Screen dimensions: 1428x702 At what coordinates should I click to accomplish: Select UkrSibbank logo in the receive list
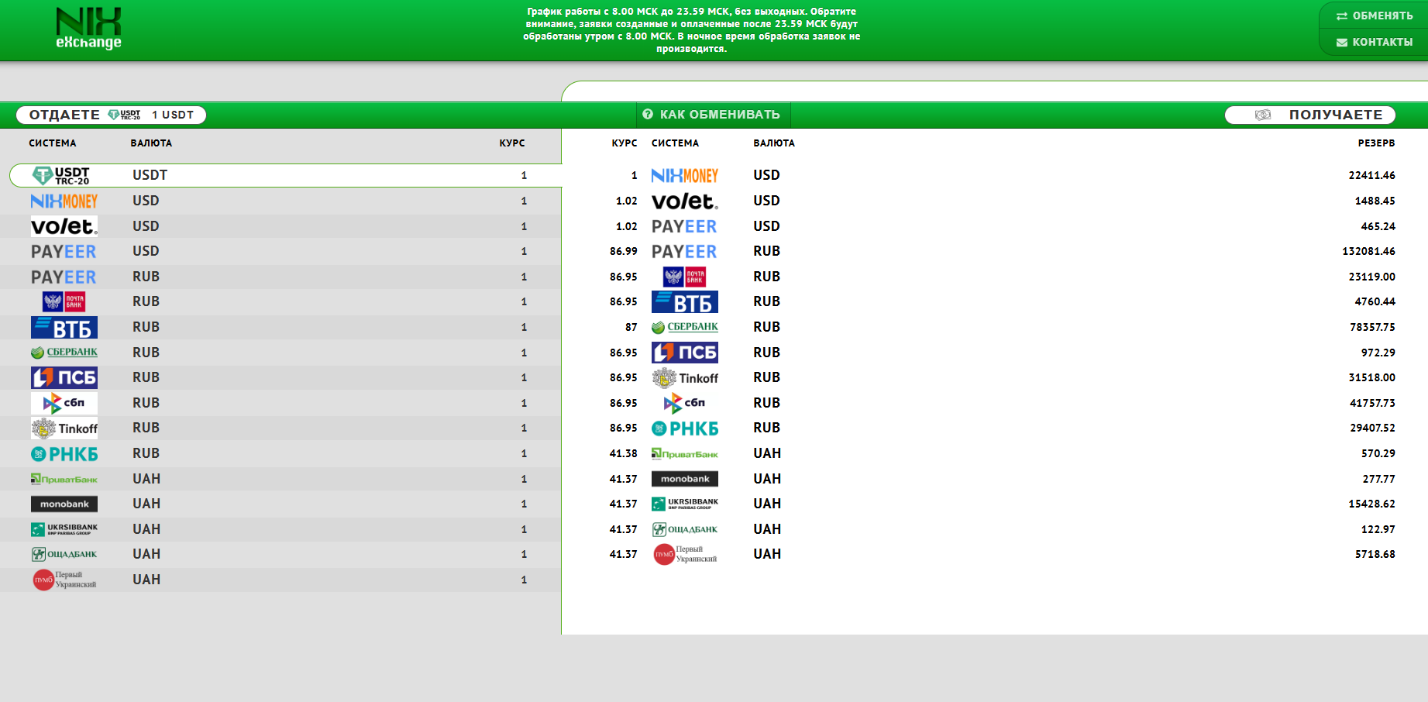[685, 504]
